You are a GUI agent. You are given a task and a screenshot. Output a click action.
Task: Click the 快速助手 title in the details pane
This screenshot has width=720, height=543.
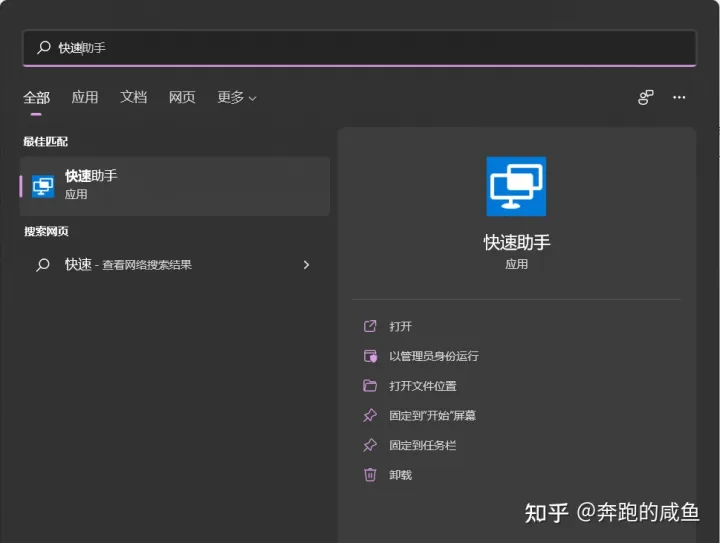click(x=517, y=242)
